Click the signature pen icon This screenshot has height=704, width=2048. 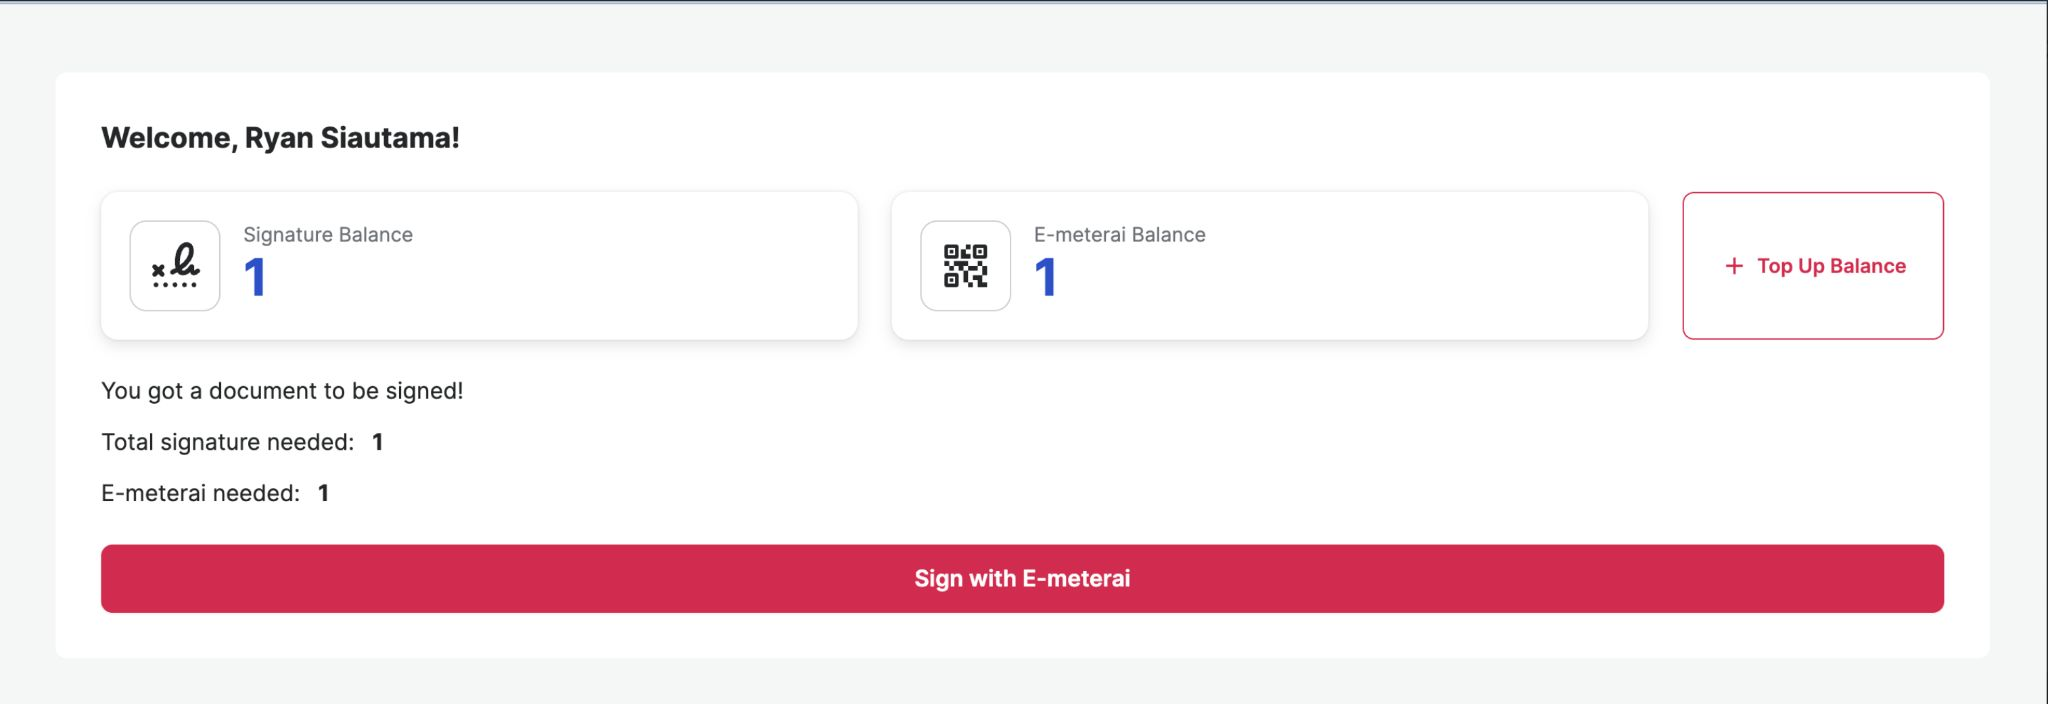[175, 266]
